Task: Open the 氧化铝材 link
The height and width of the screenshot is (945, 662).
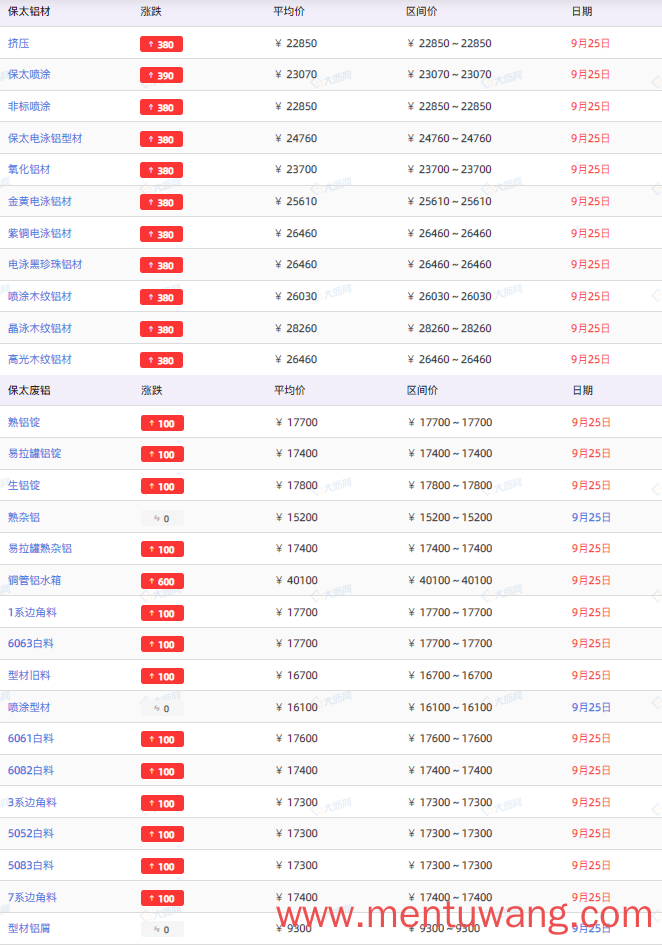Action: 29,170
